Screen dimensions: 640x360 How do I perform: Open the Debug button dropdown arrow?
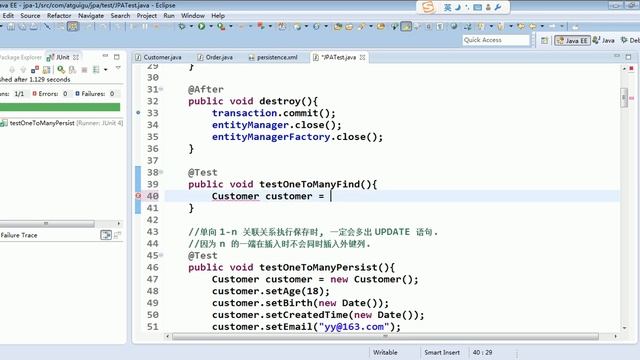pyautogui.click(x=191, y=27)
